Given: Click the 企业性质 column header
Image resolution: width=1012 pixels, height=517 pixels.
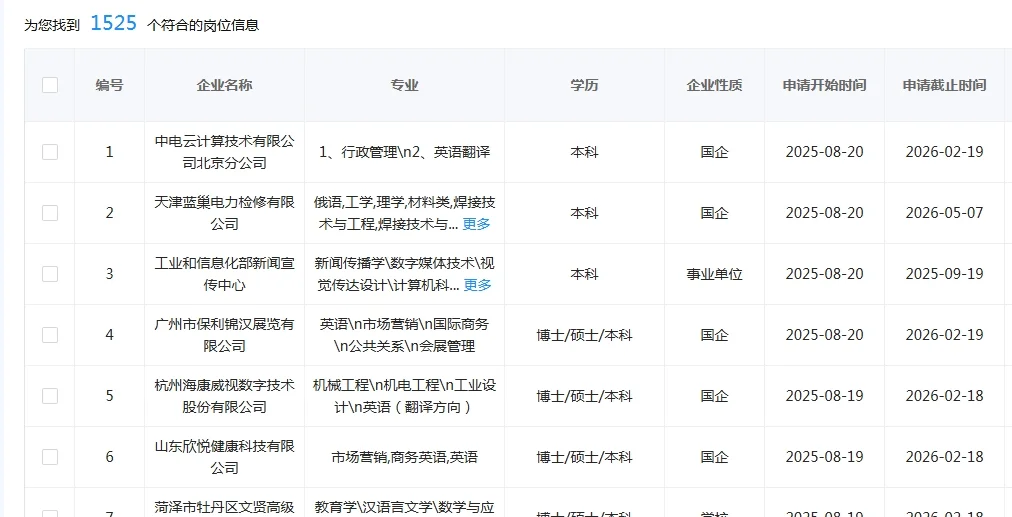Looking at the screenshot, I should 714,85.
